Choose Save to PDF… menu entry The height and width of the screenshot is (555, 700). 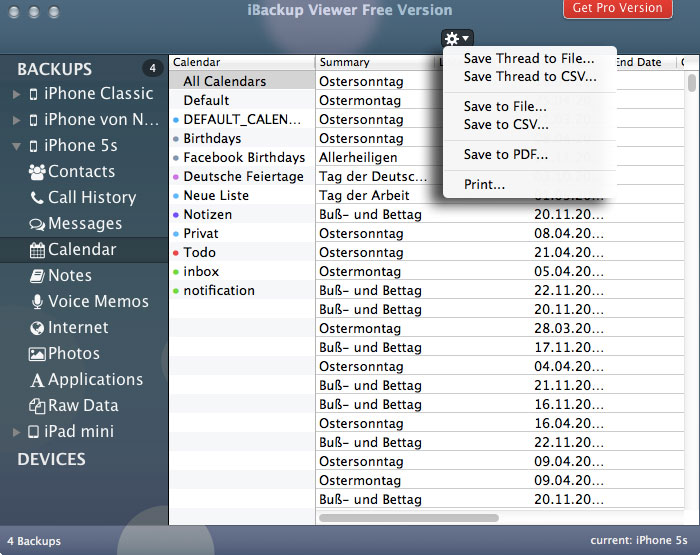click(529, 154)
